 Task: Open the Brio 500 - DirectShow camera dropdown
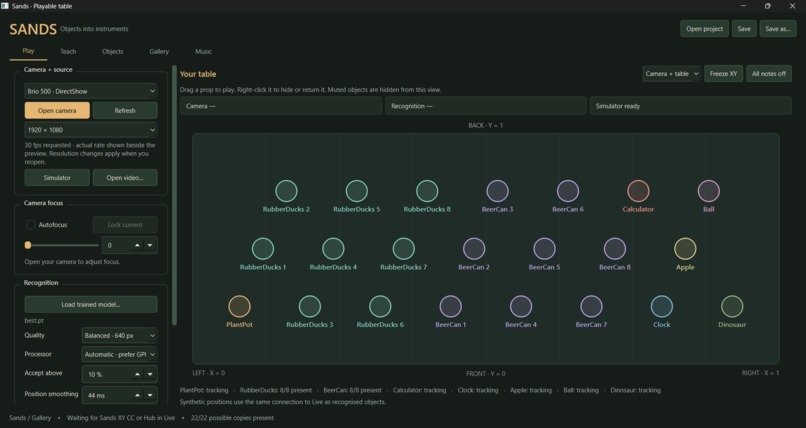[x=91, y=91]
